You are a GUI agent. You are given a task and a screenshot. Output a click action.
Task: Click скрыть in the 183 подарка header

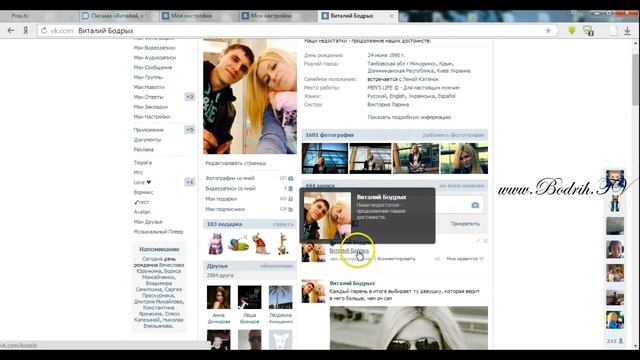coord(283,224)
